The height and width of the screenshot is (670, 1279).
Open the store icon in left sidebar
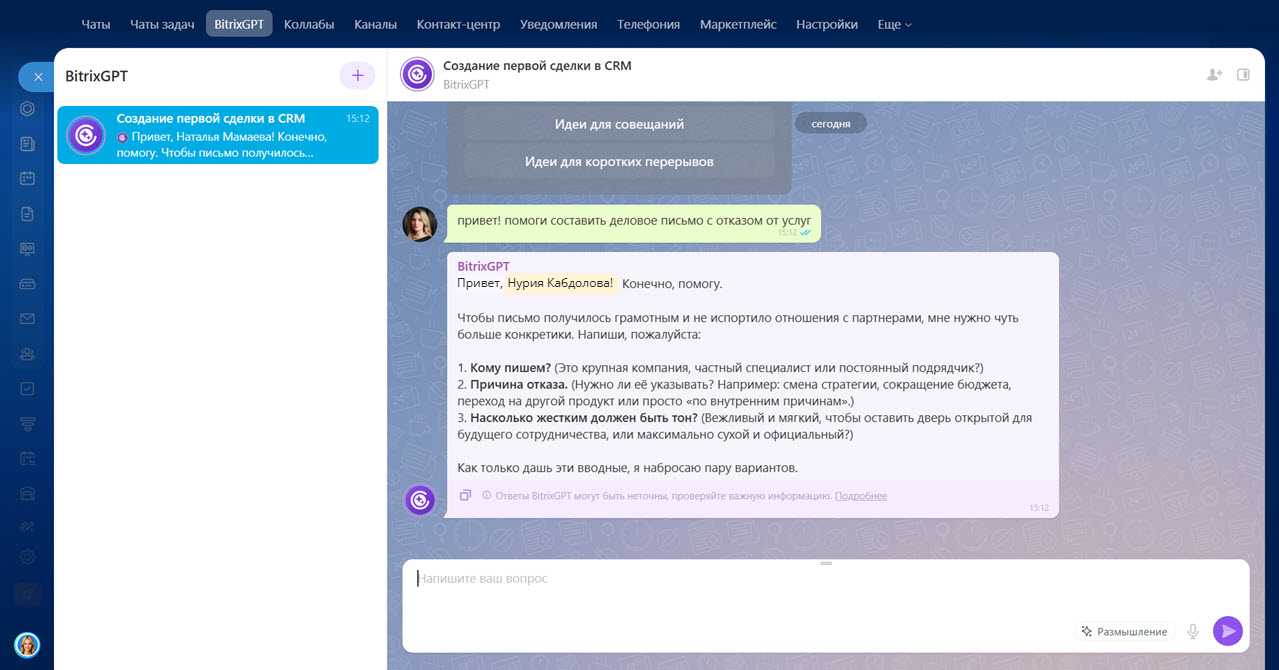28,493
